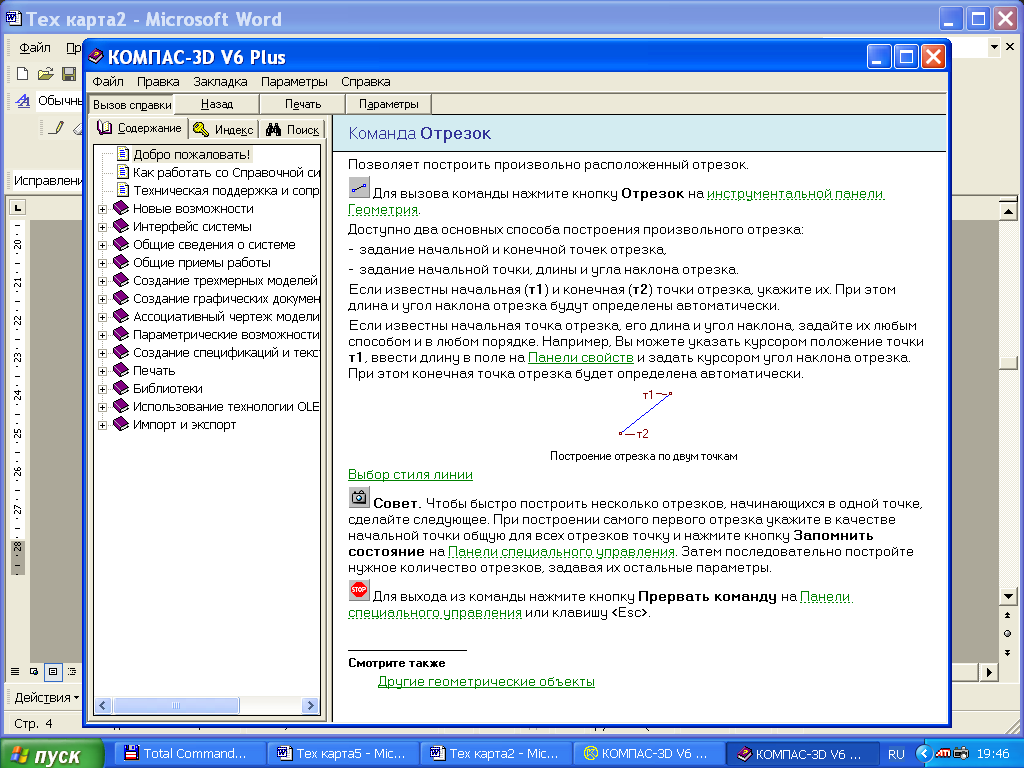The height and width of the screenshot is (768, 1024).
Task: Click right arrow of contents pane scrollbar
Action: [311, 705]
